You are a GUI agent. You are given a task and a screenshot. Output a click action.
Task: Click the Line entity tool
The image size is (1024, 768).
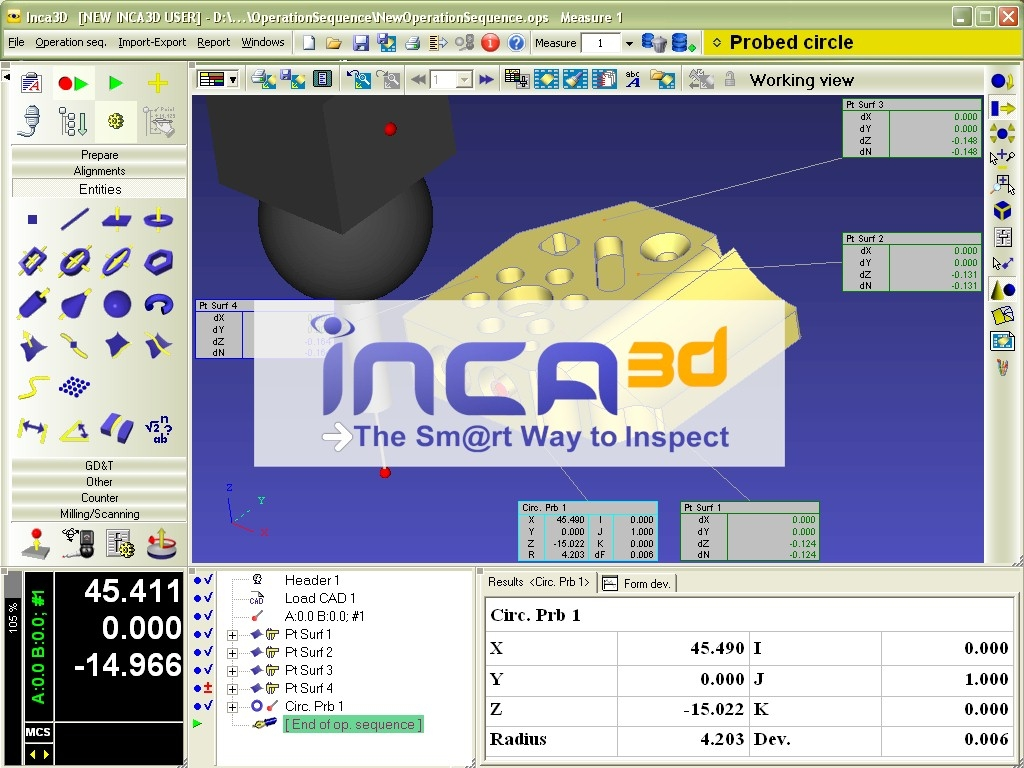pos(75,219)
